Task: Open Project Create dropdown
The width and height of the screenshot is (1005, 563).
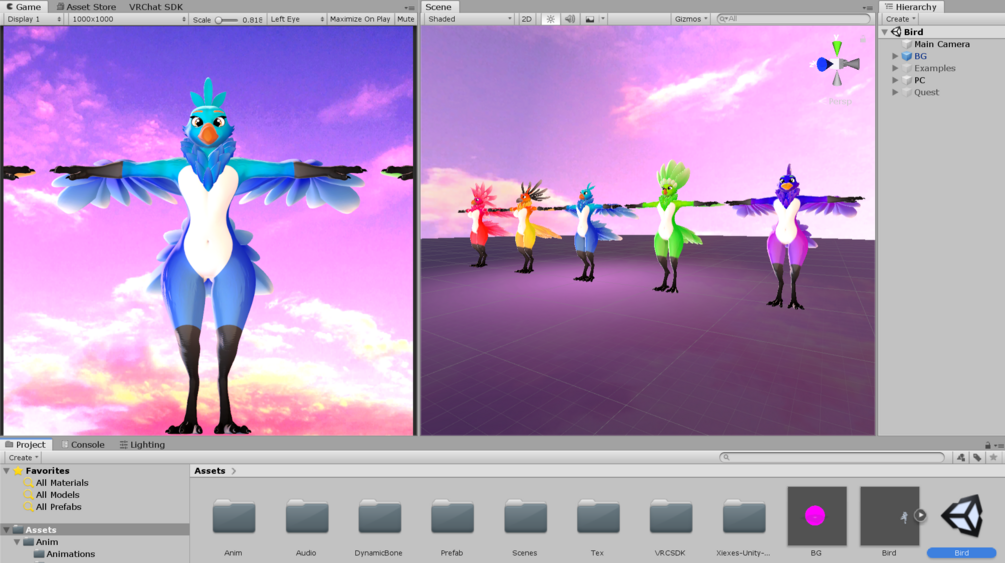Action: click(23, 457)
